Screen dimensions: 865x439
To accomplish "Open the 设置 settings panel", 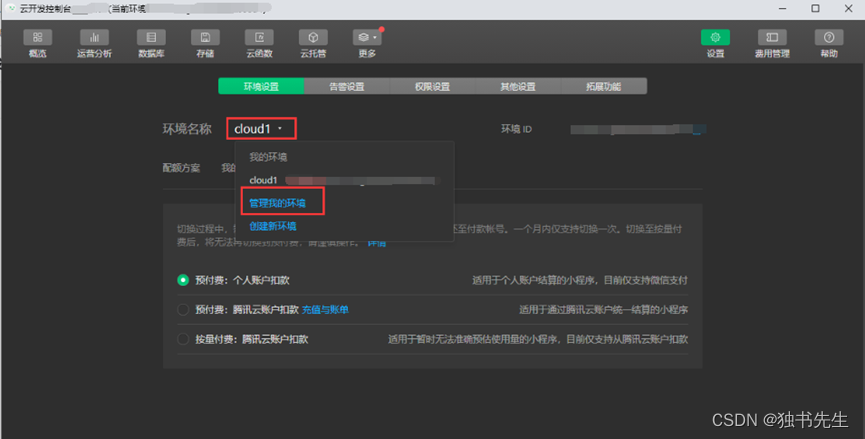I will [x=715, y=44].
